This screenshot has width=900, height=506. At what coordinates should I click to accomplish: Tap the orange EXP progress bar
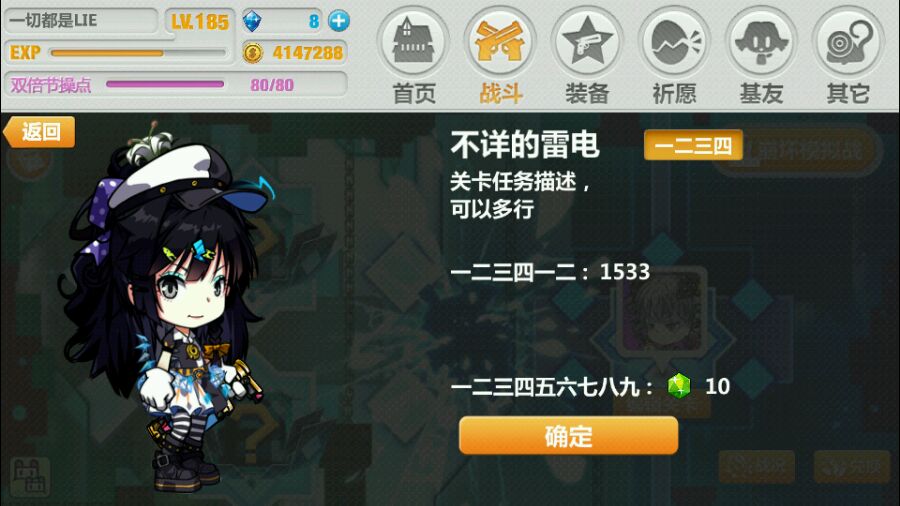[138, 53]
